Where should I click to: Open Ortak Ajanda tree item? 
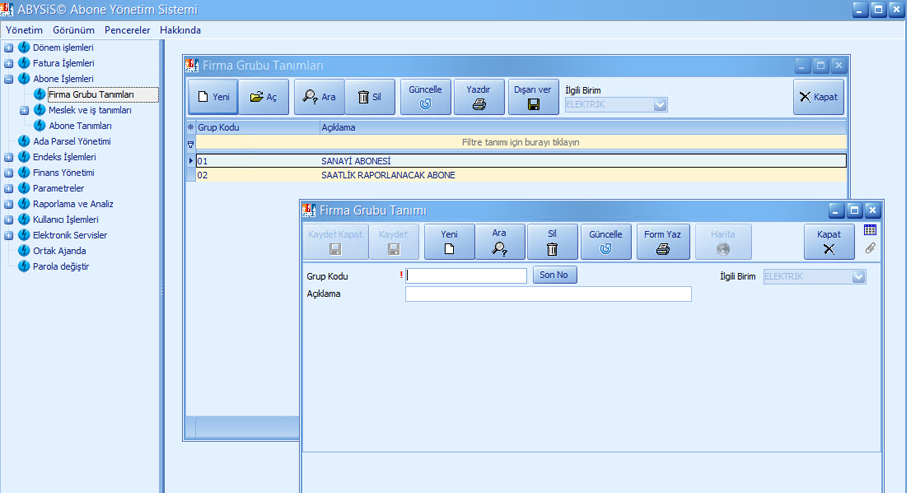point(60,251)
